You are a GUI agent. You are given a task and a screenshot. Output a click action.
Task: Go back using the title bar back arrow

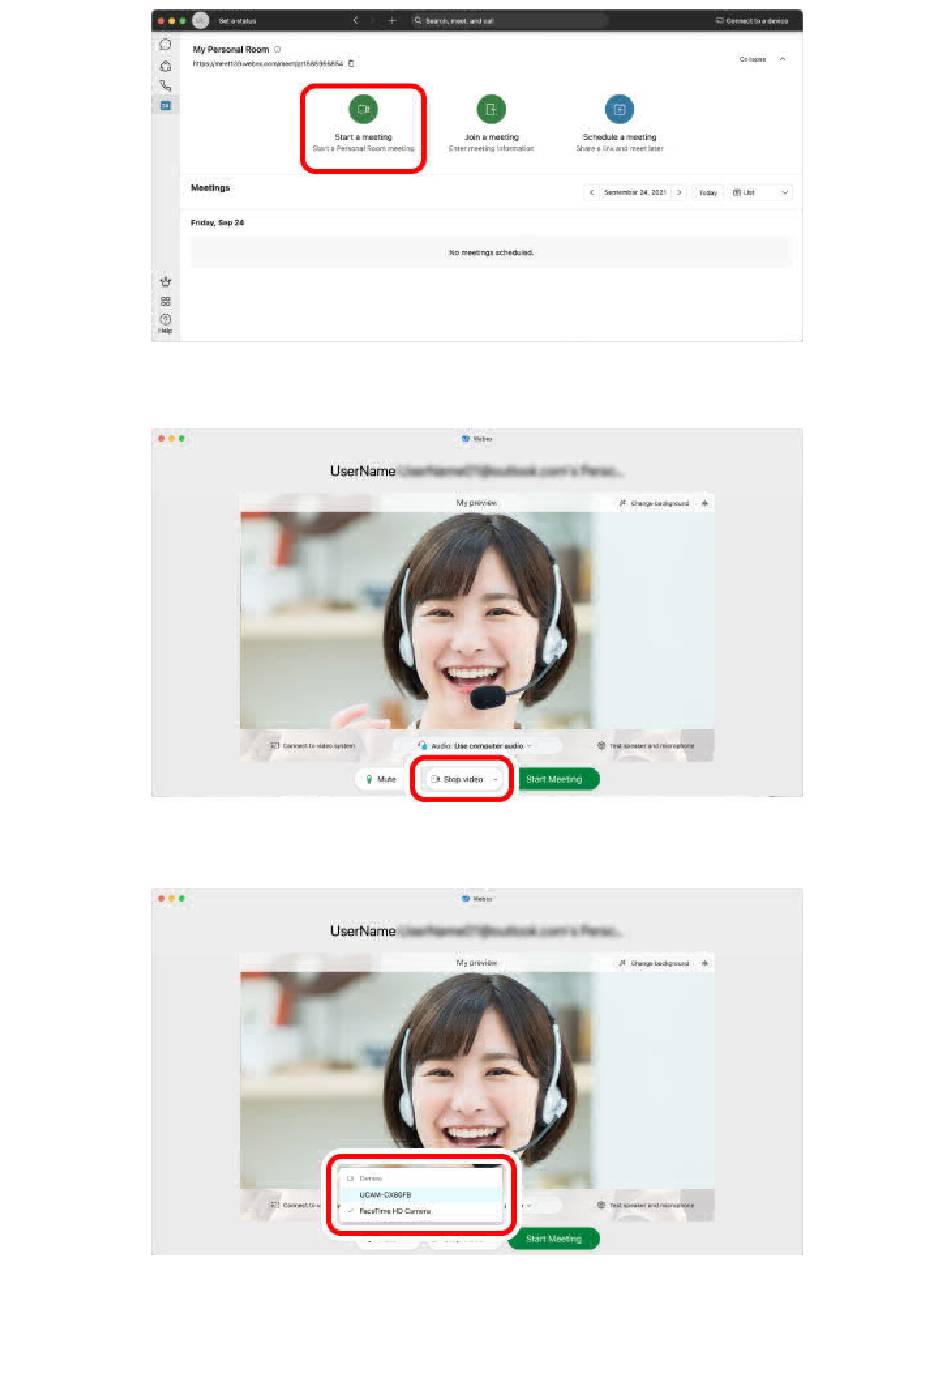click(355, 20)
